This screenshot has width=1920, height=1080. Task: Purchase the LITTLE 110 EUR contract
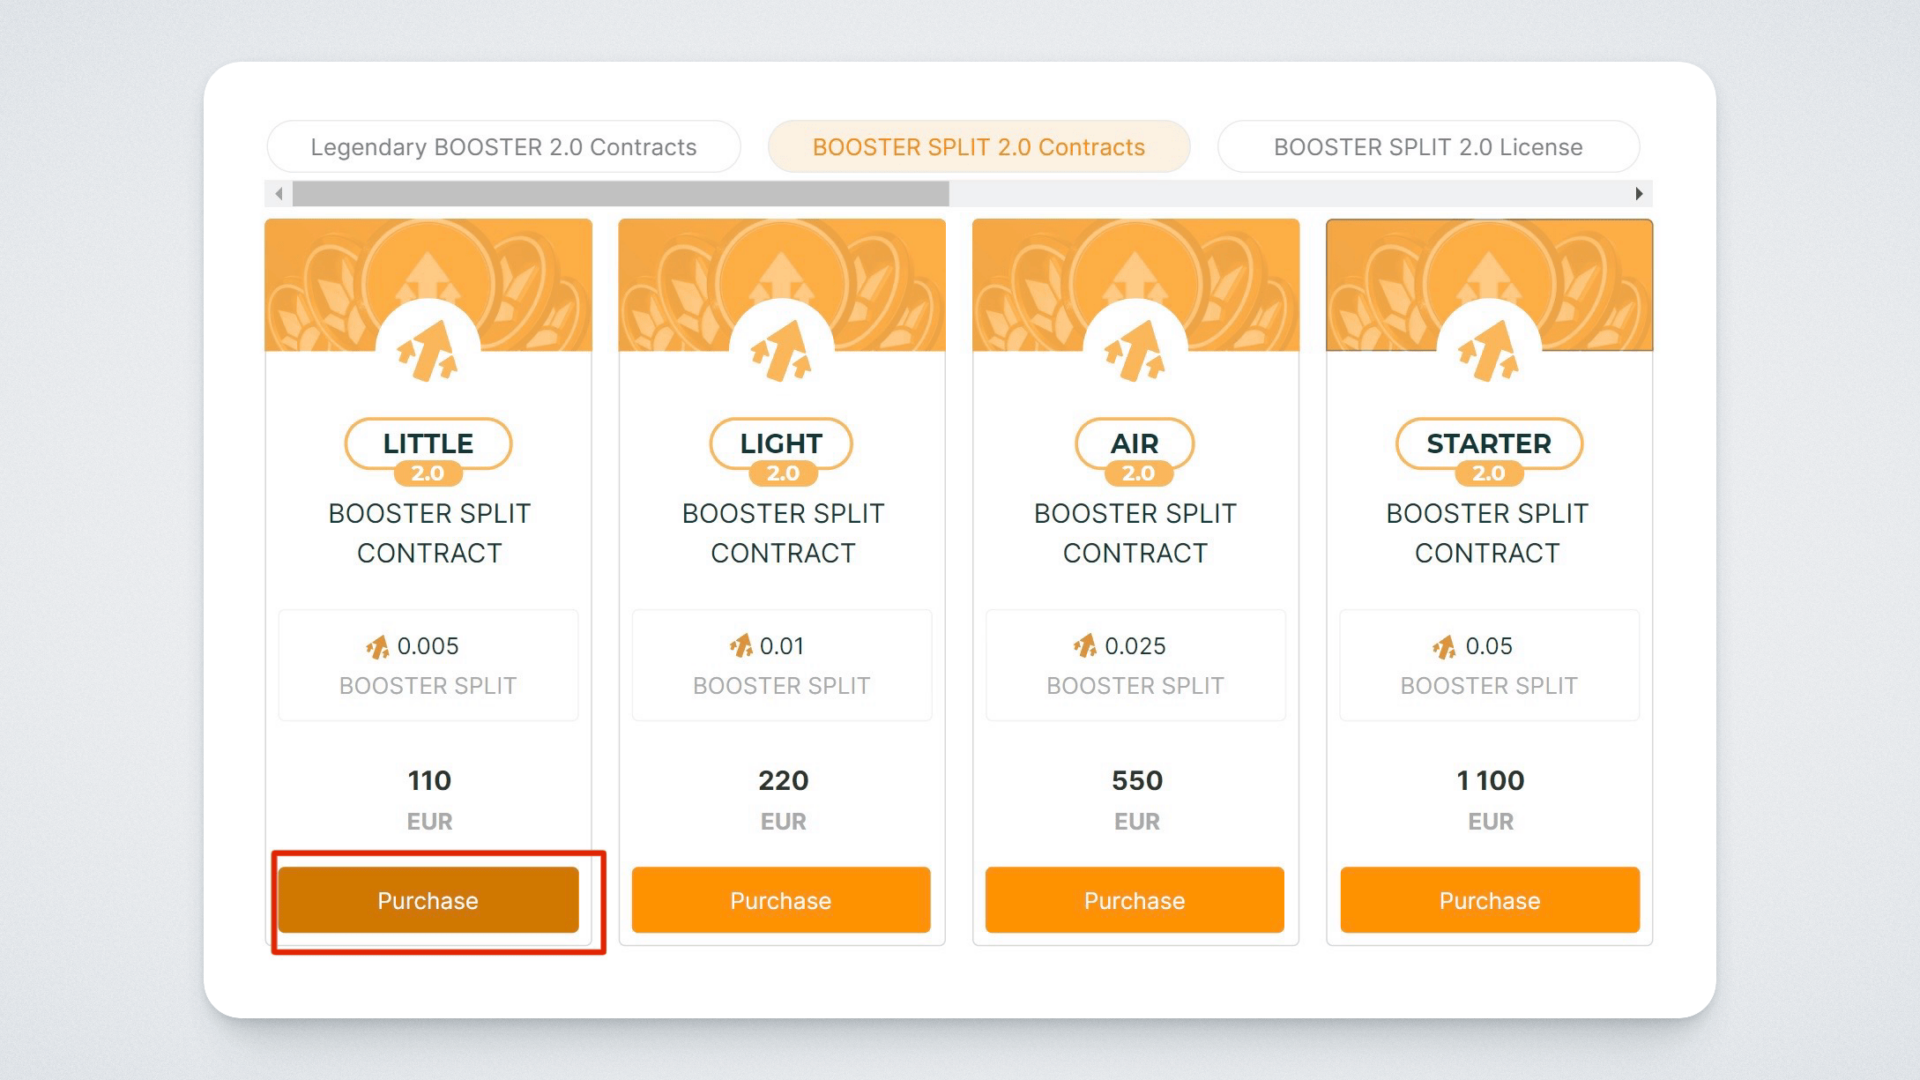[428, 900]
